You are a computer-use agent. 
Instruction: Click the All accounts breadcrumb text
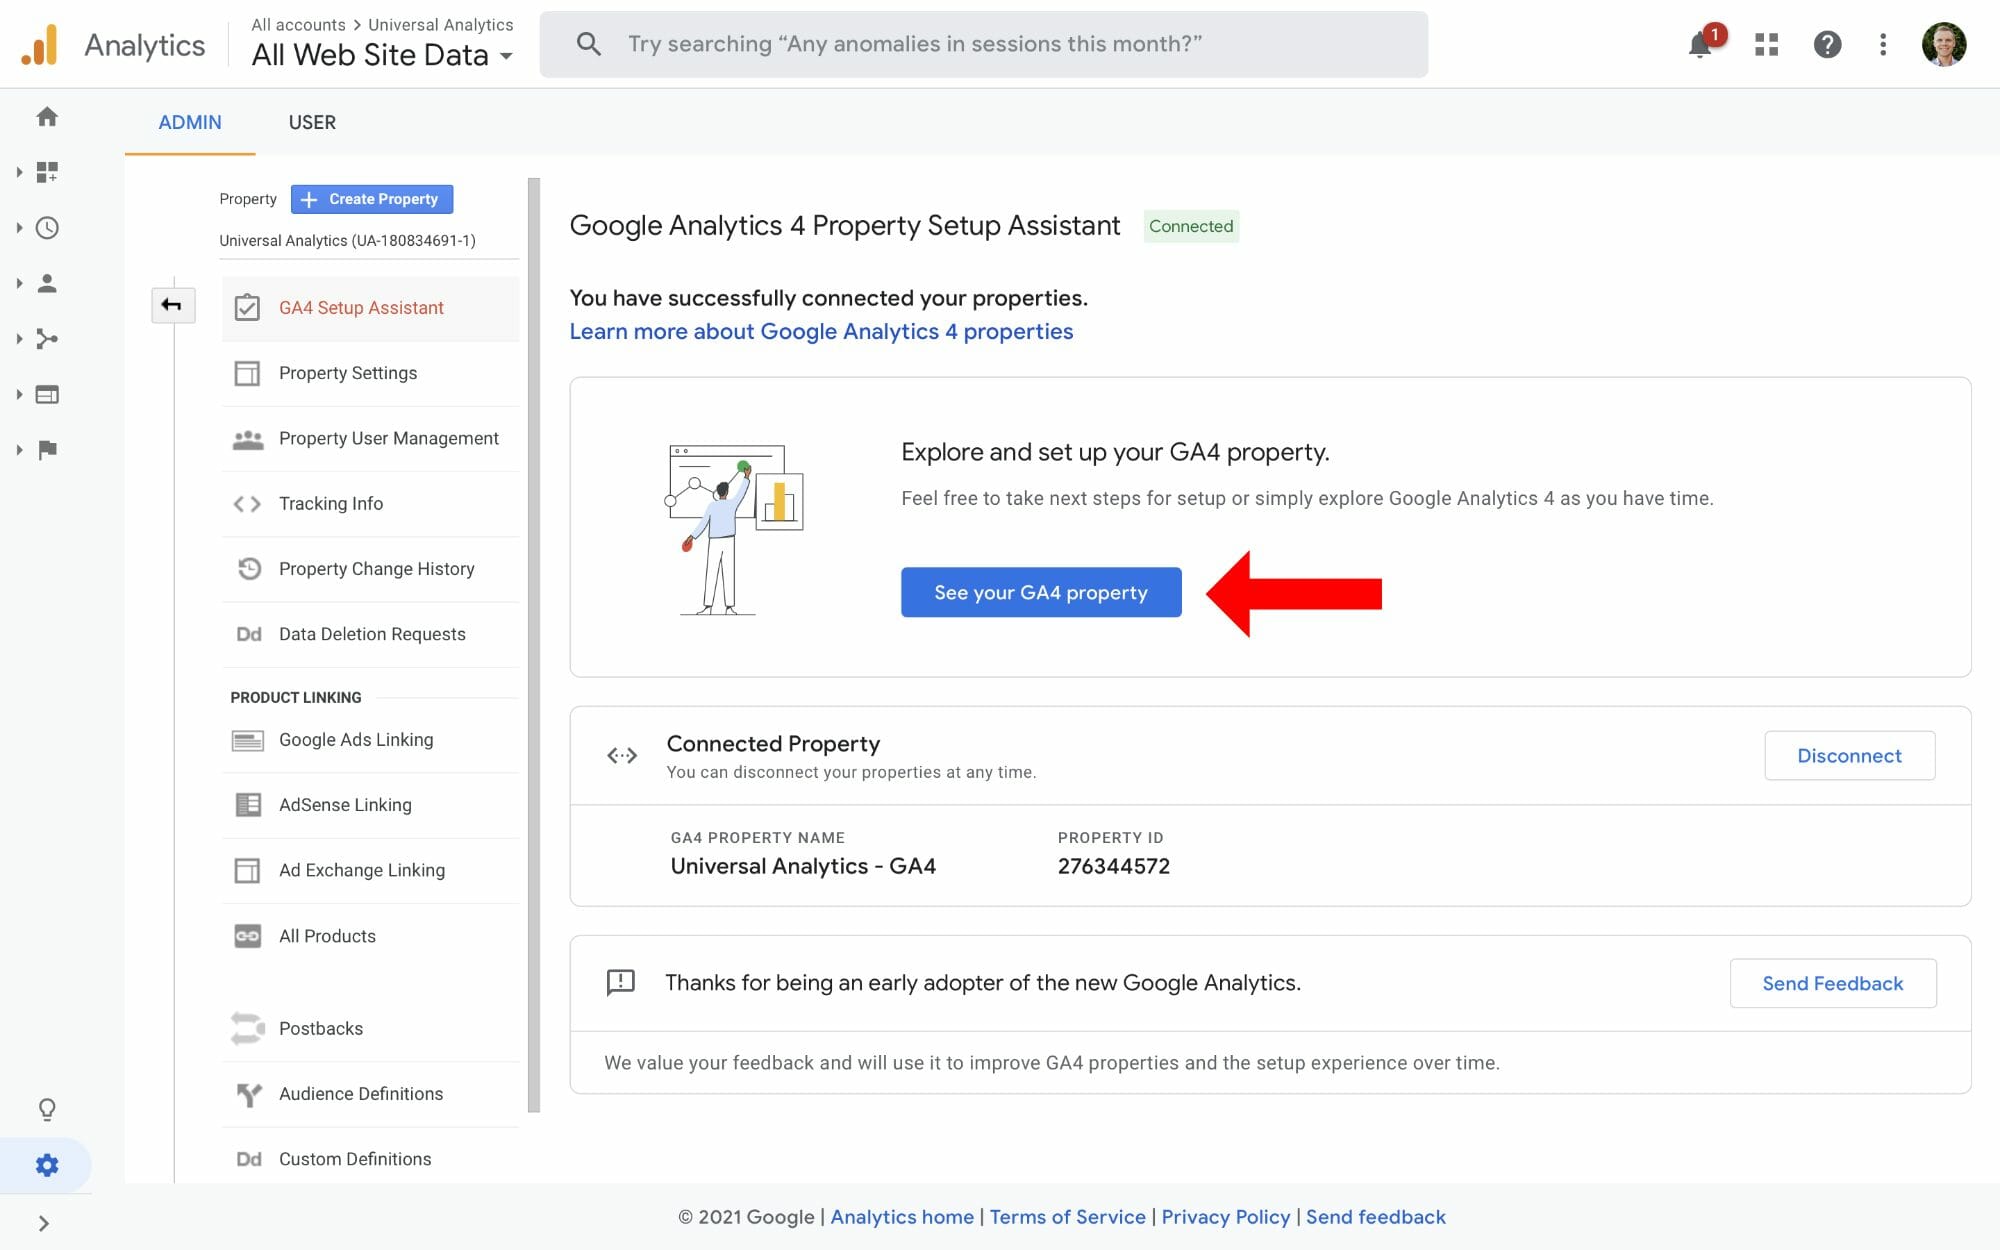[298, 24]
